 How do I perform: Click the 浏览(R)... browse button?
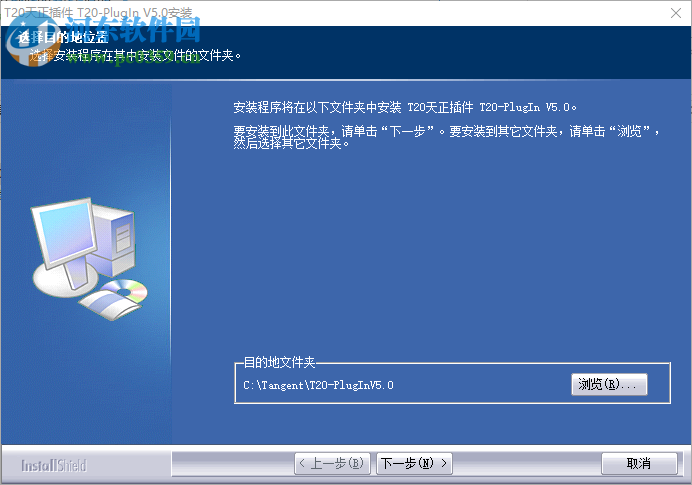coord(609,384)
